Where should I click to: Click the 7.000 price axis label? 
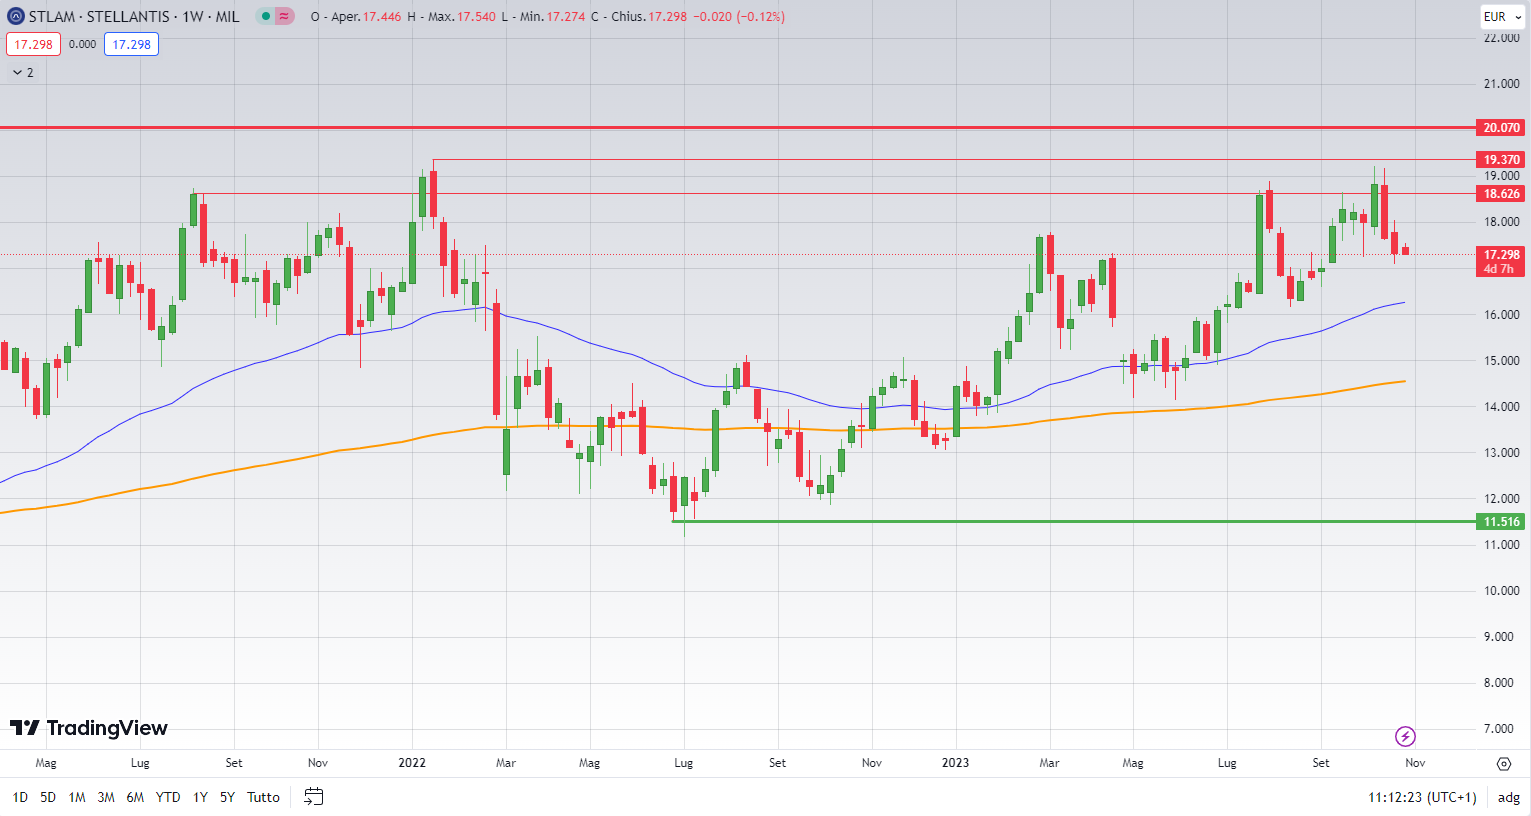coord(1501,729)
